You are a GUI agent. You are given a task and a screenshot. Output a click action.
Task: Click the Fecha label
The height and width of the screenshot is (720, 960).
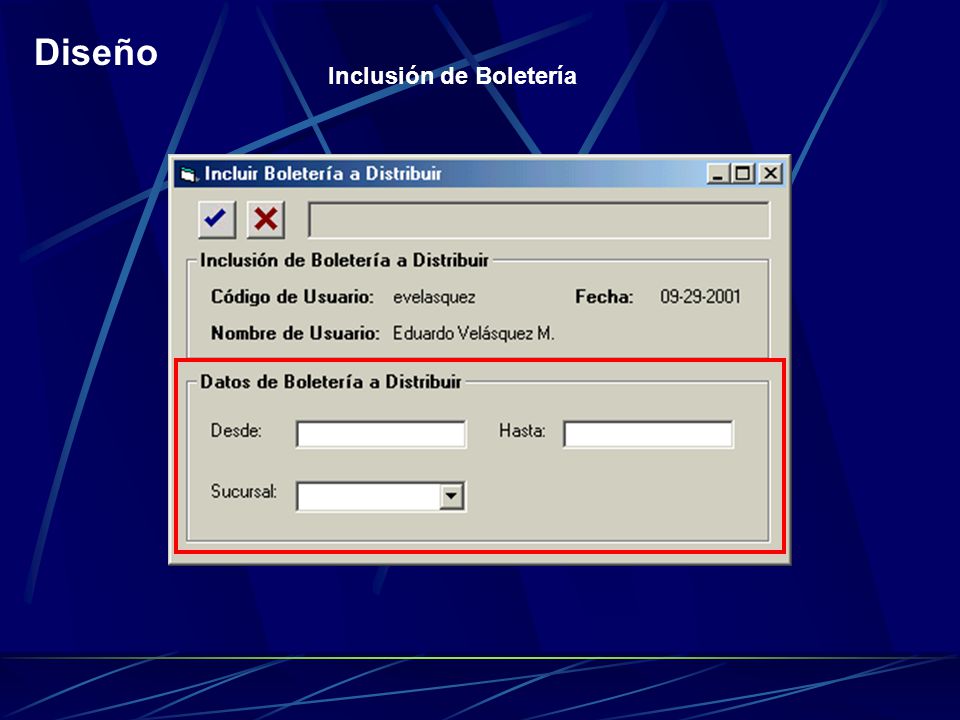click(x=604, y=297)
